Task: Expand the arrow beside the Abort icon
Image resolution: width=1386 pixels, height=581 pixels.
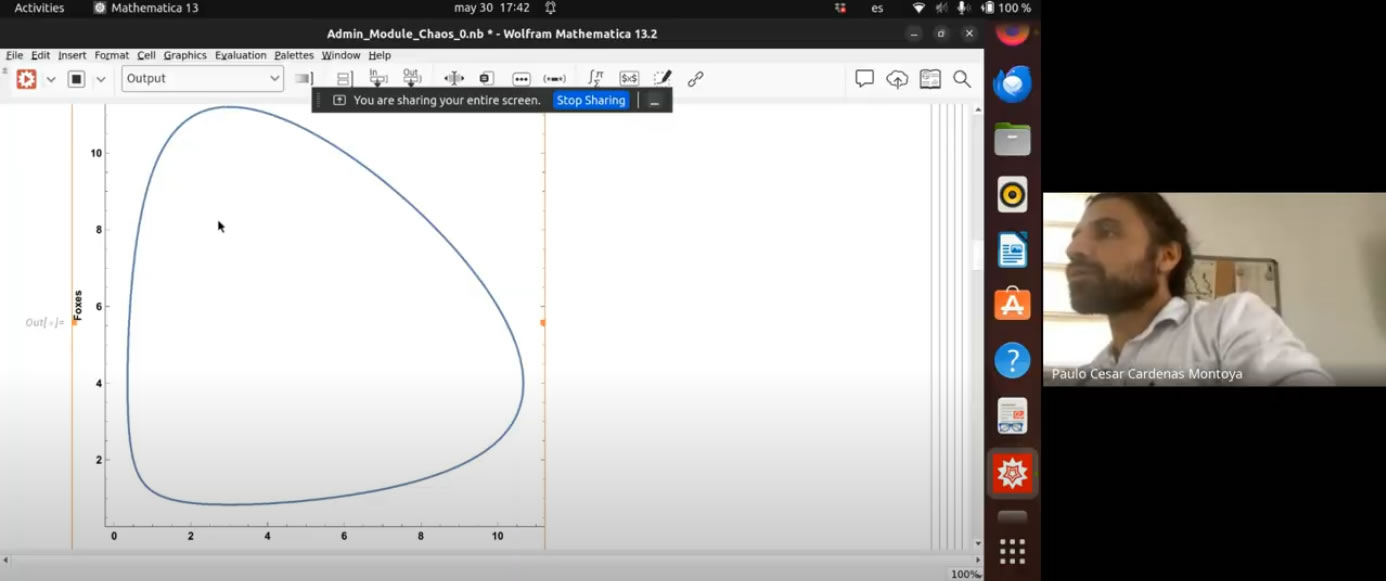Action: [x=101, y=79]
